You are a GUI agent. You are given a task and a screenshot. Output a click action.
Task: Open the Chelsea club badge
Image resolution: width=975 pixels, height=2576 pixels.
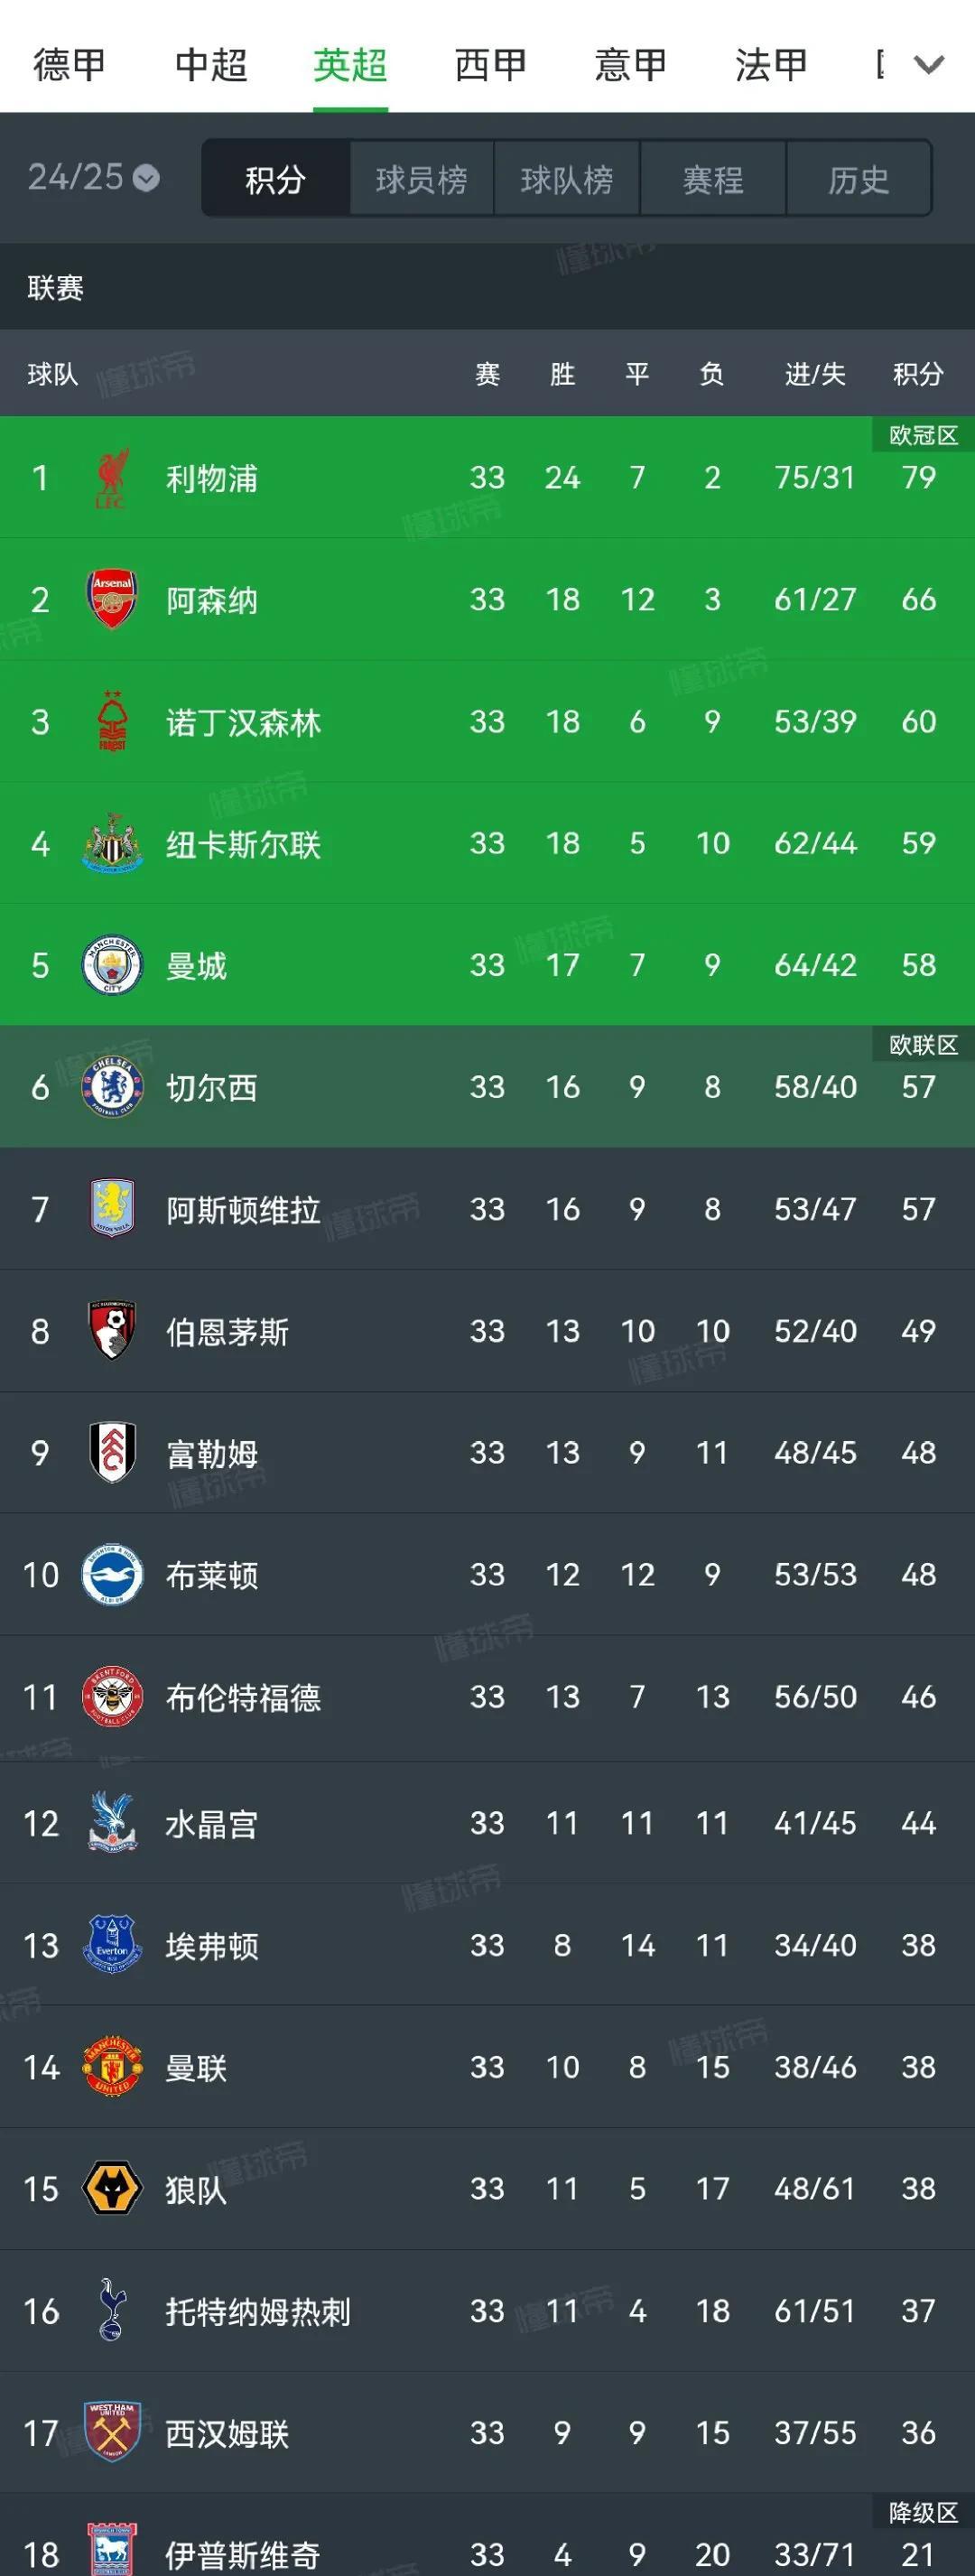(112, 1088)
